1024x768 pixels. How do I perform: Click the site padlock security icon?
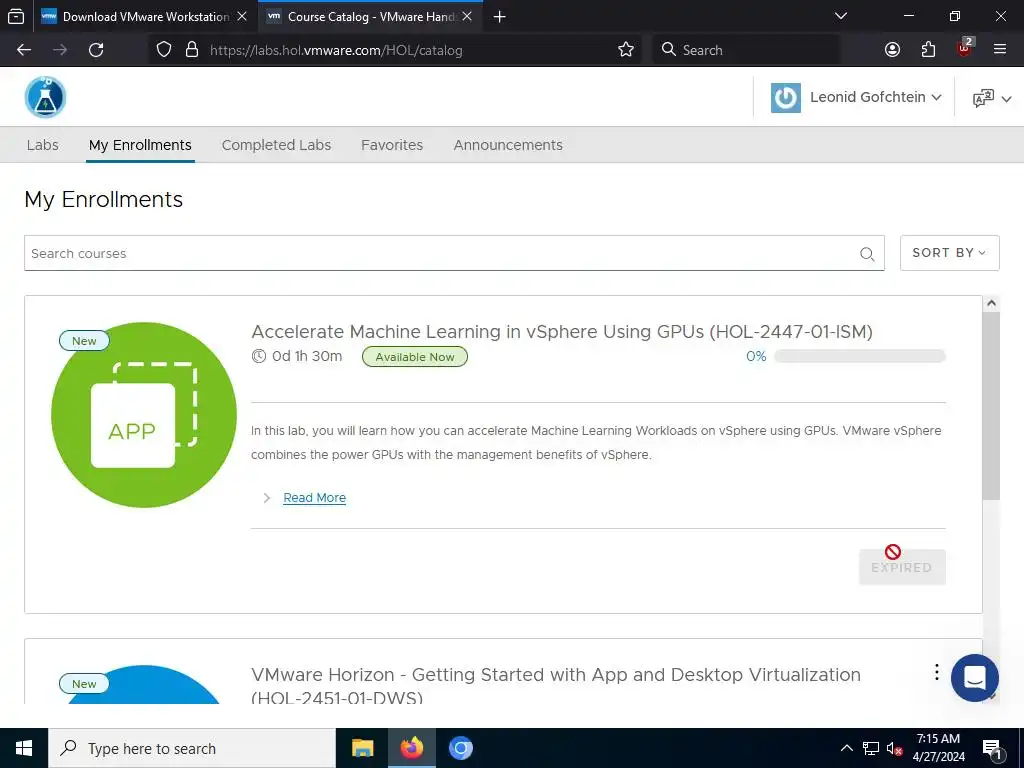point(192,50)
